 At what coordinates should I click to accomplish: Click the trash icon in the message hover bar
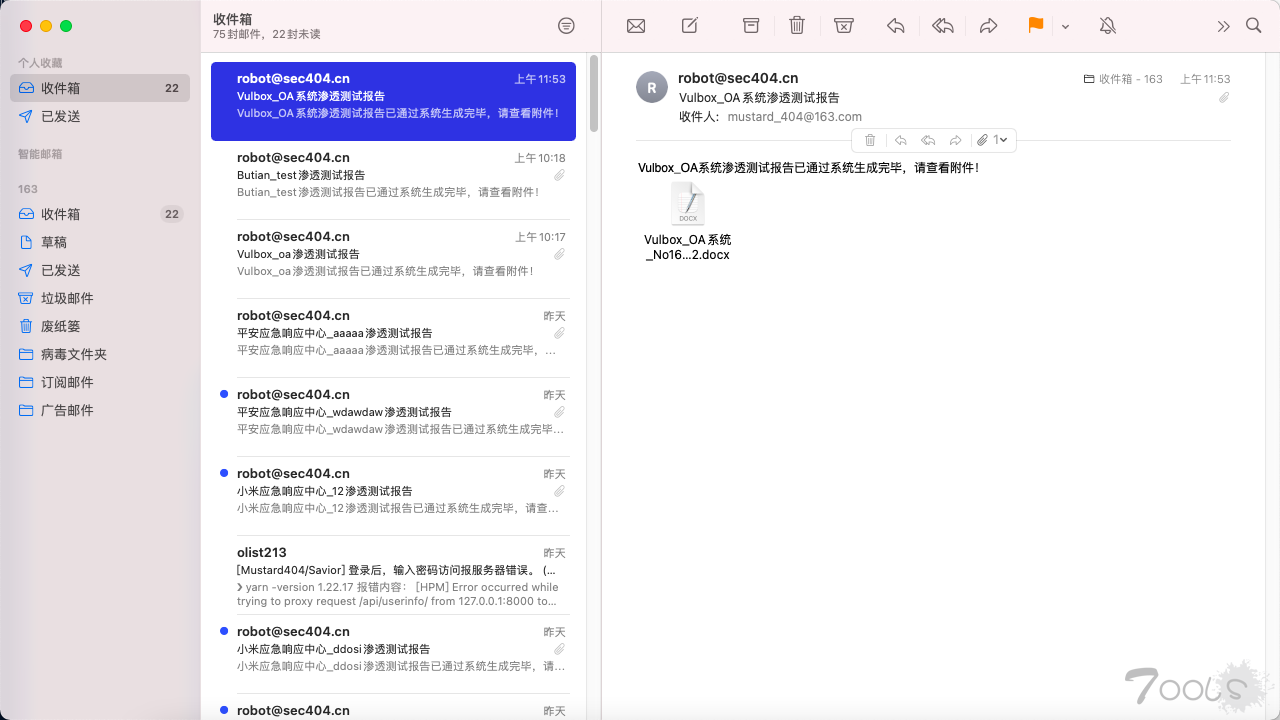[870, 140]
